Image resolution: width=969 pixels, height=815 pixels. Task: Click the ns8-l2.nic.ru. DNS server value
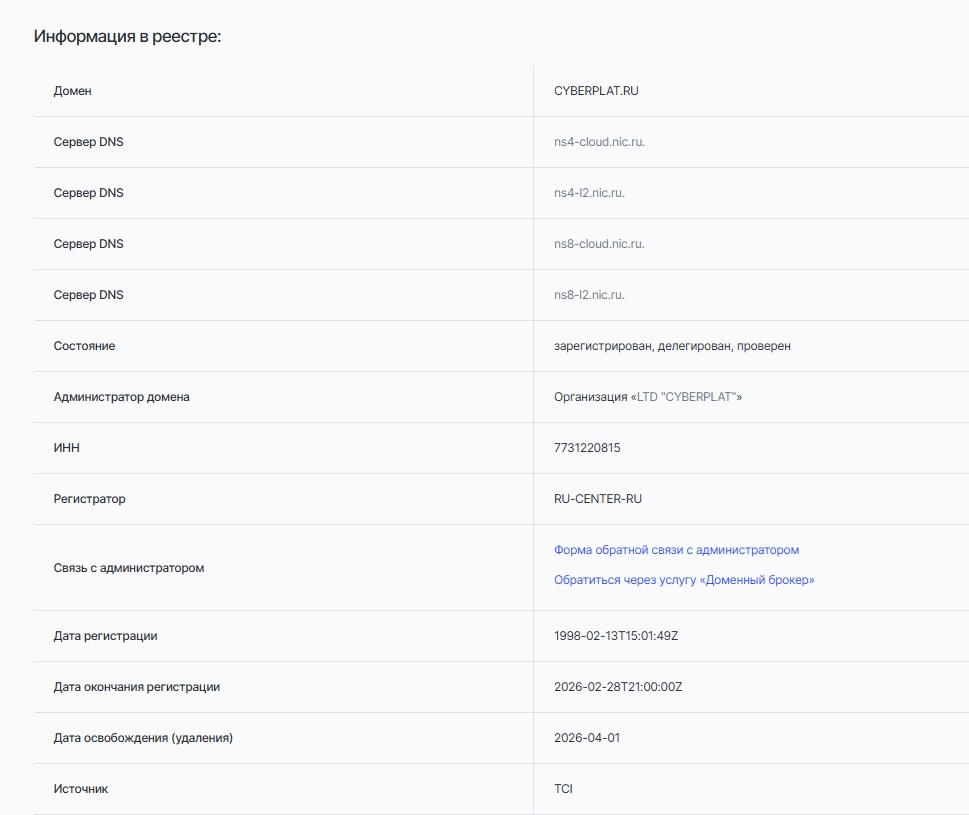pos(589,295)
